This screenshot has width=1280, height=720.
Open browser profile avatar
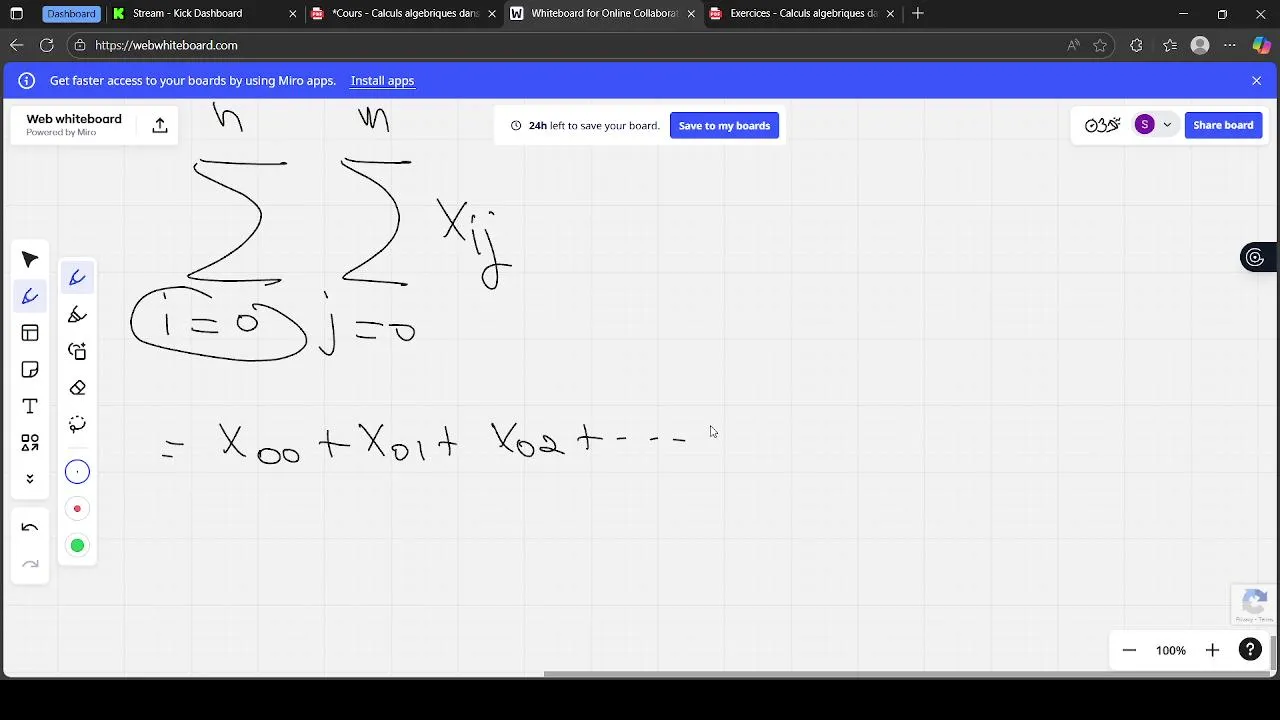tap(1201, 45)
